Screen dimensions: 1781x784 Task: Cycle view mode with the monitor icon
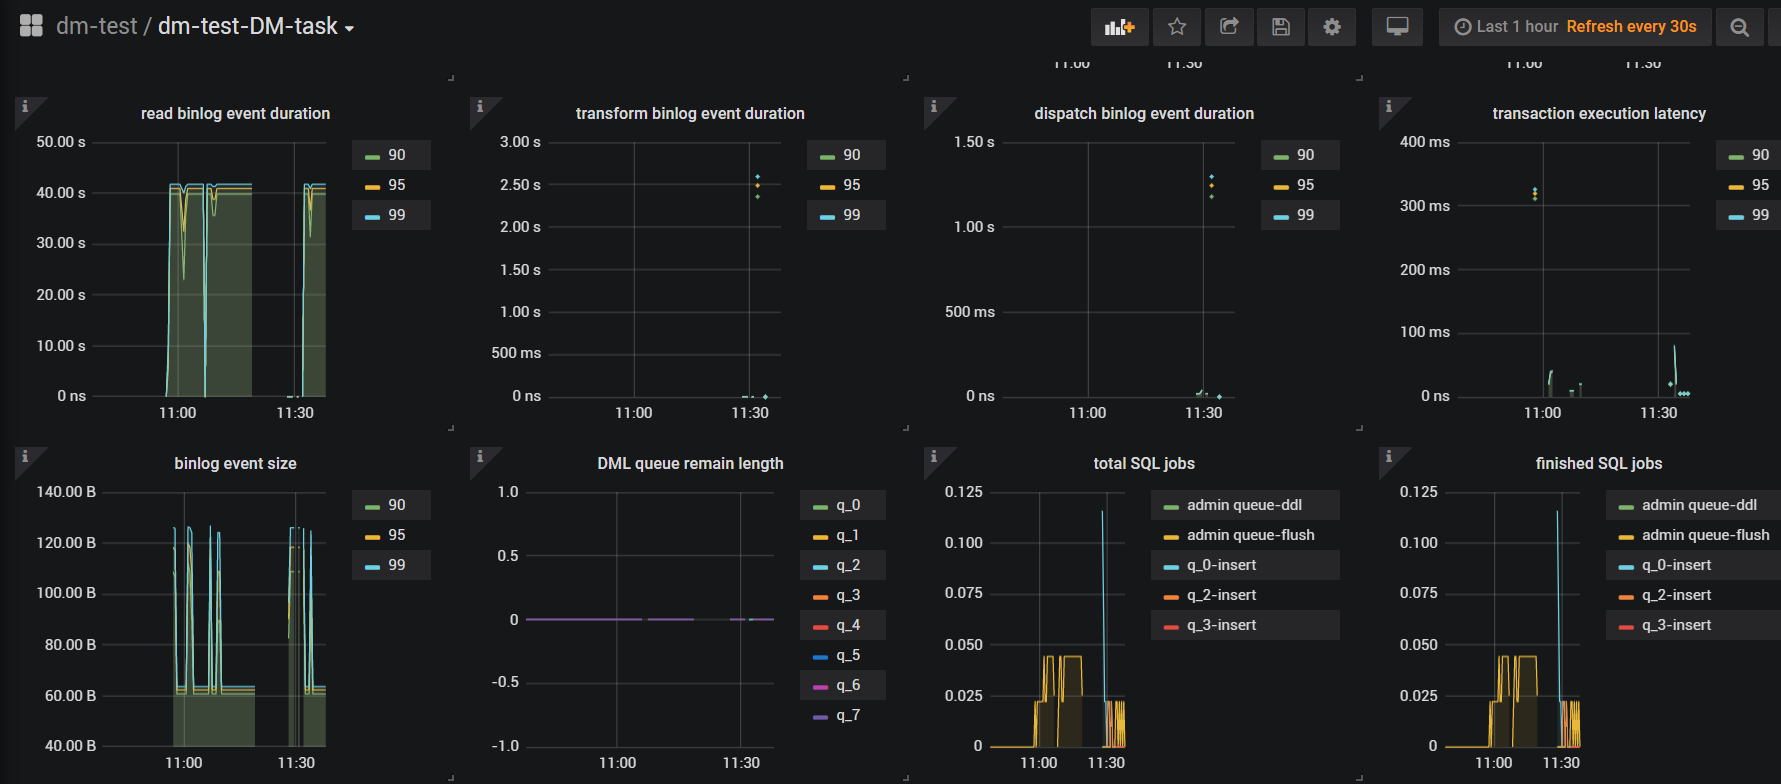click(x=1397, y=27)
